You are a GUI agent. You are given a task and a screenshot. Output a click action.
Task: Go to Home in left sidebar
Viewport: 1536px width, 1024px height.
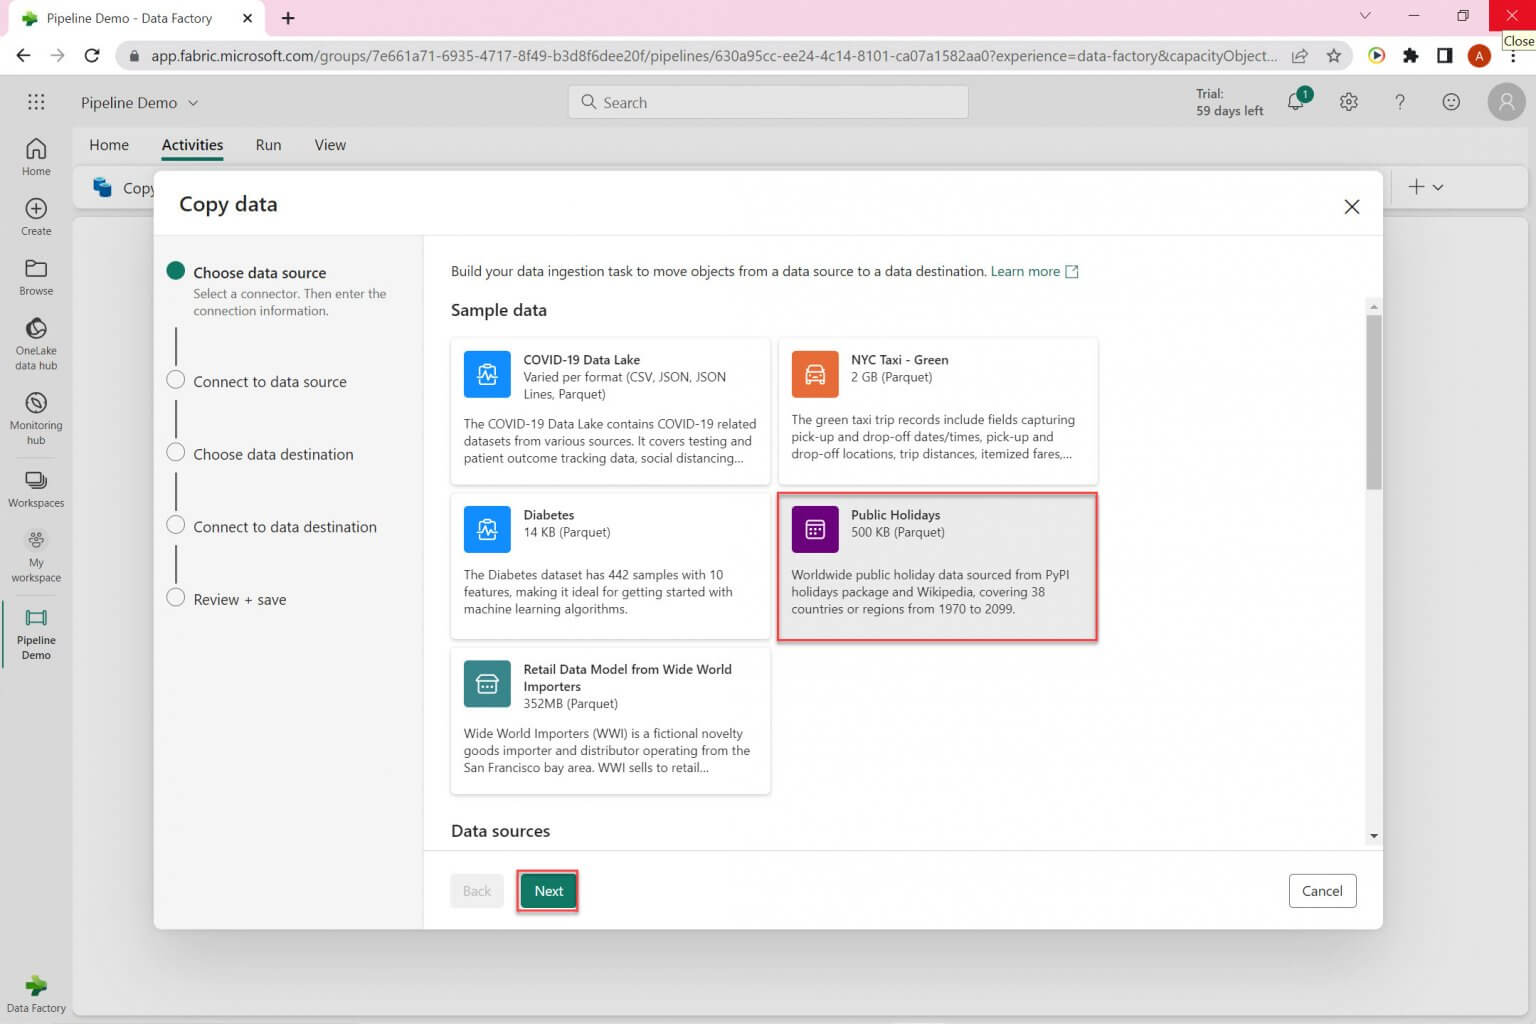[36, 157]
